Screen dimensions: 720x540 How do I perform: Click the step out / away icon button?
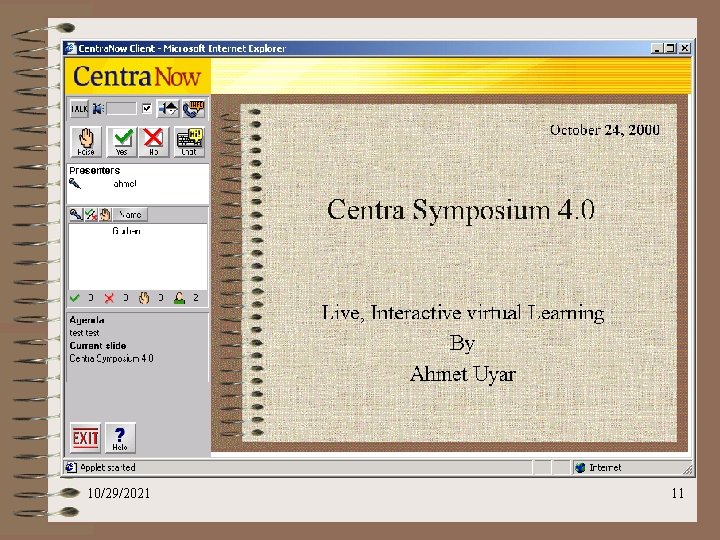tap(168, 109)
